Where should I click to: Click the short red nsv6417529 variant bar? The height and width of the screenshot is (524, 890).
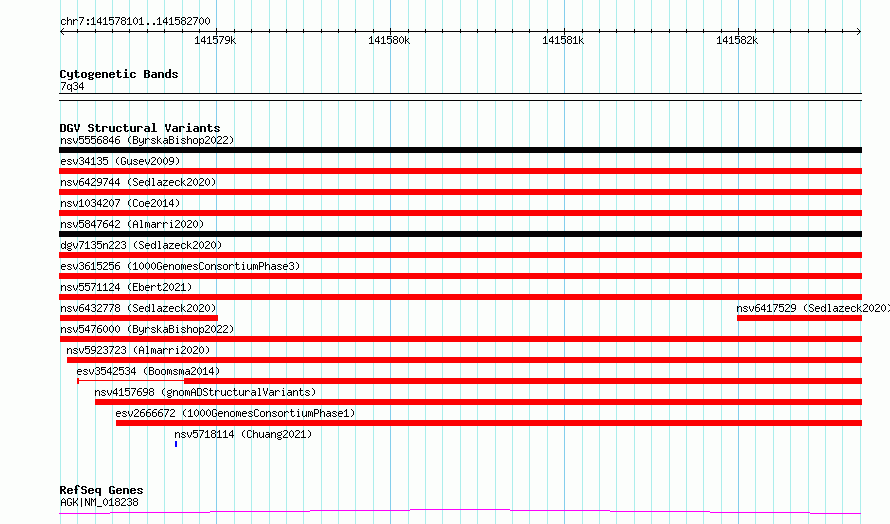(x=799, y=318)
